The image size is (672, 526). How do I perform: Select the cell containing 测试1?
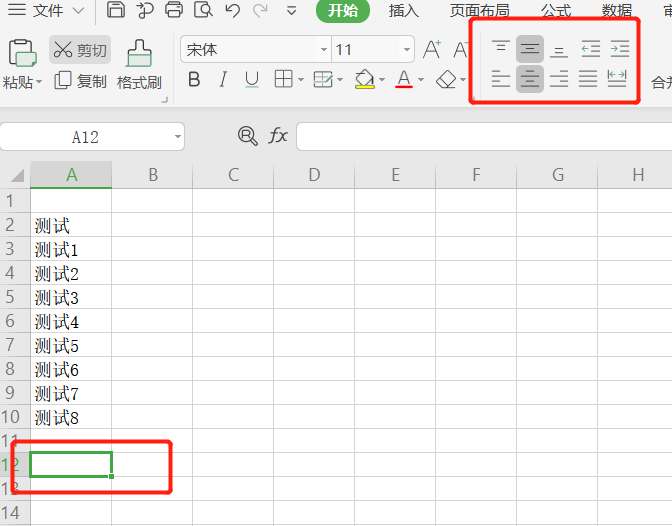[x=71, y=249]
